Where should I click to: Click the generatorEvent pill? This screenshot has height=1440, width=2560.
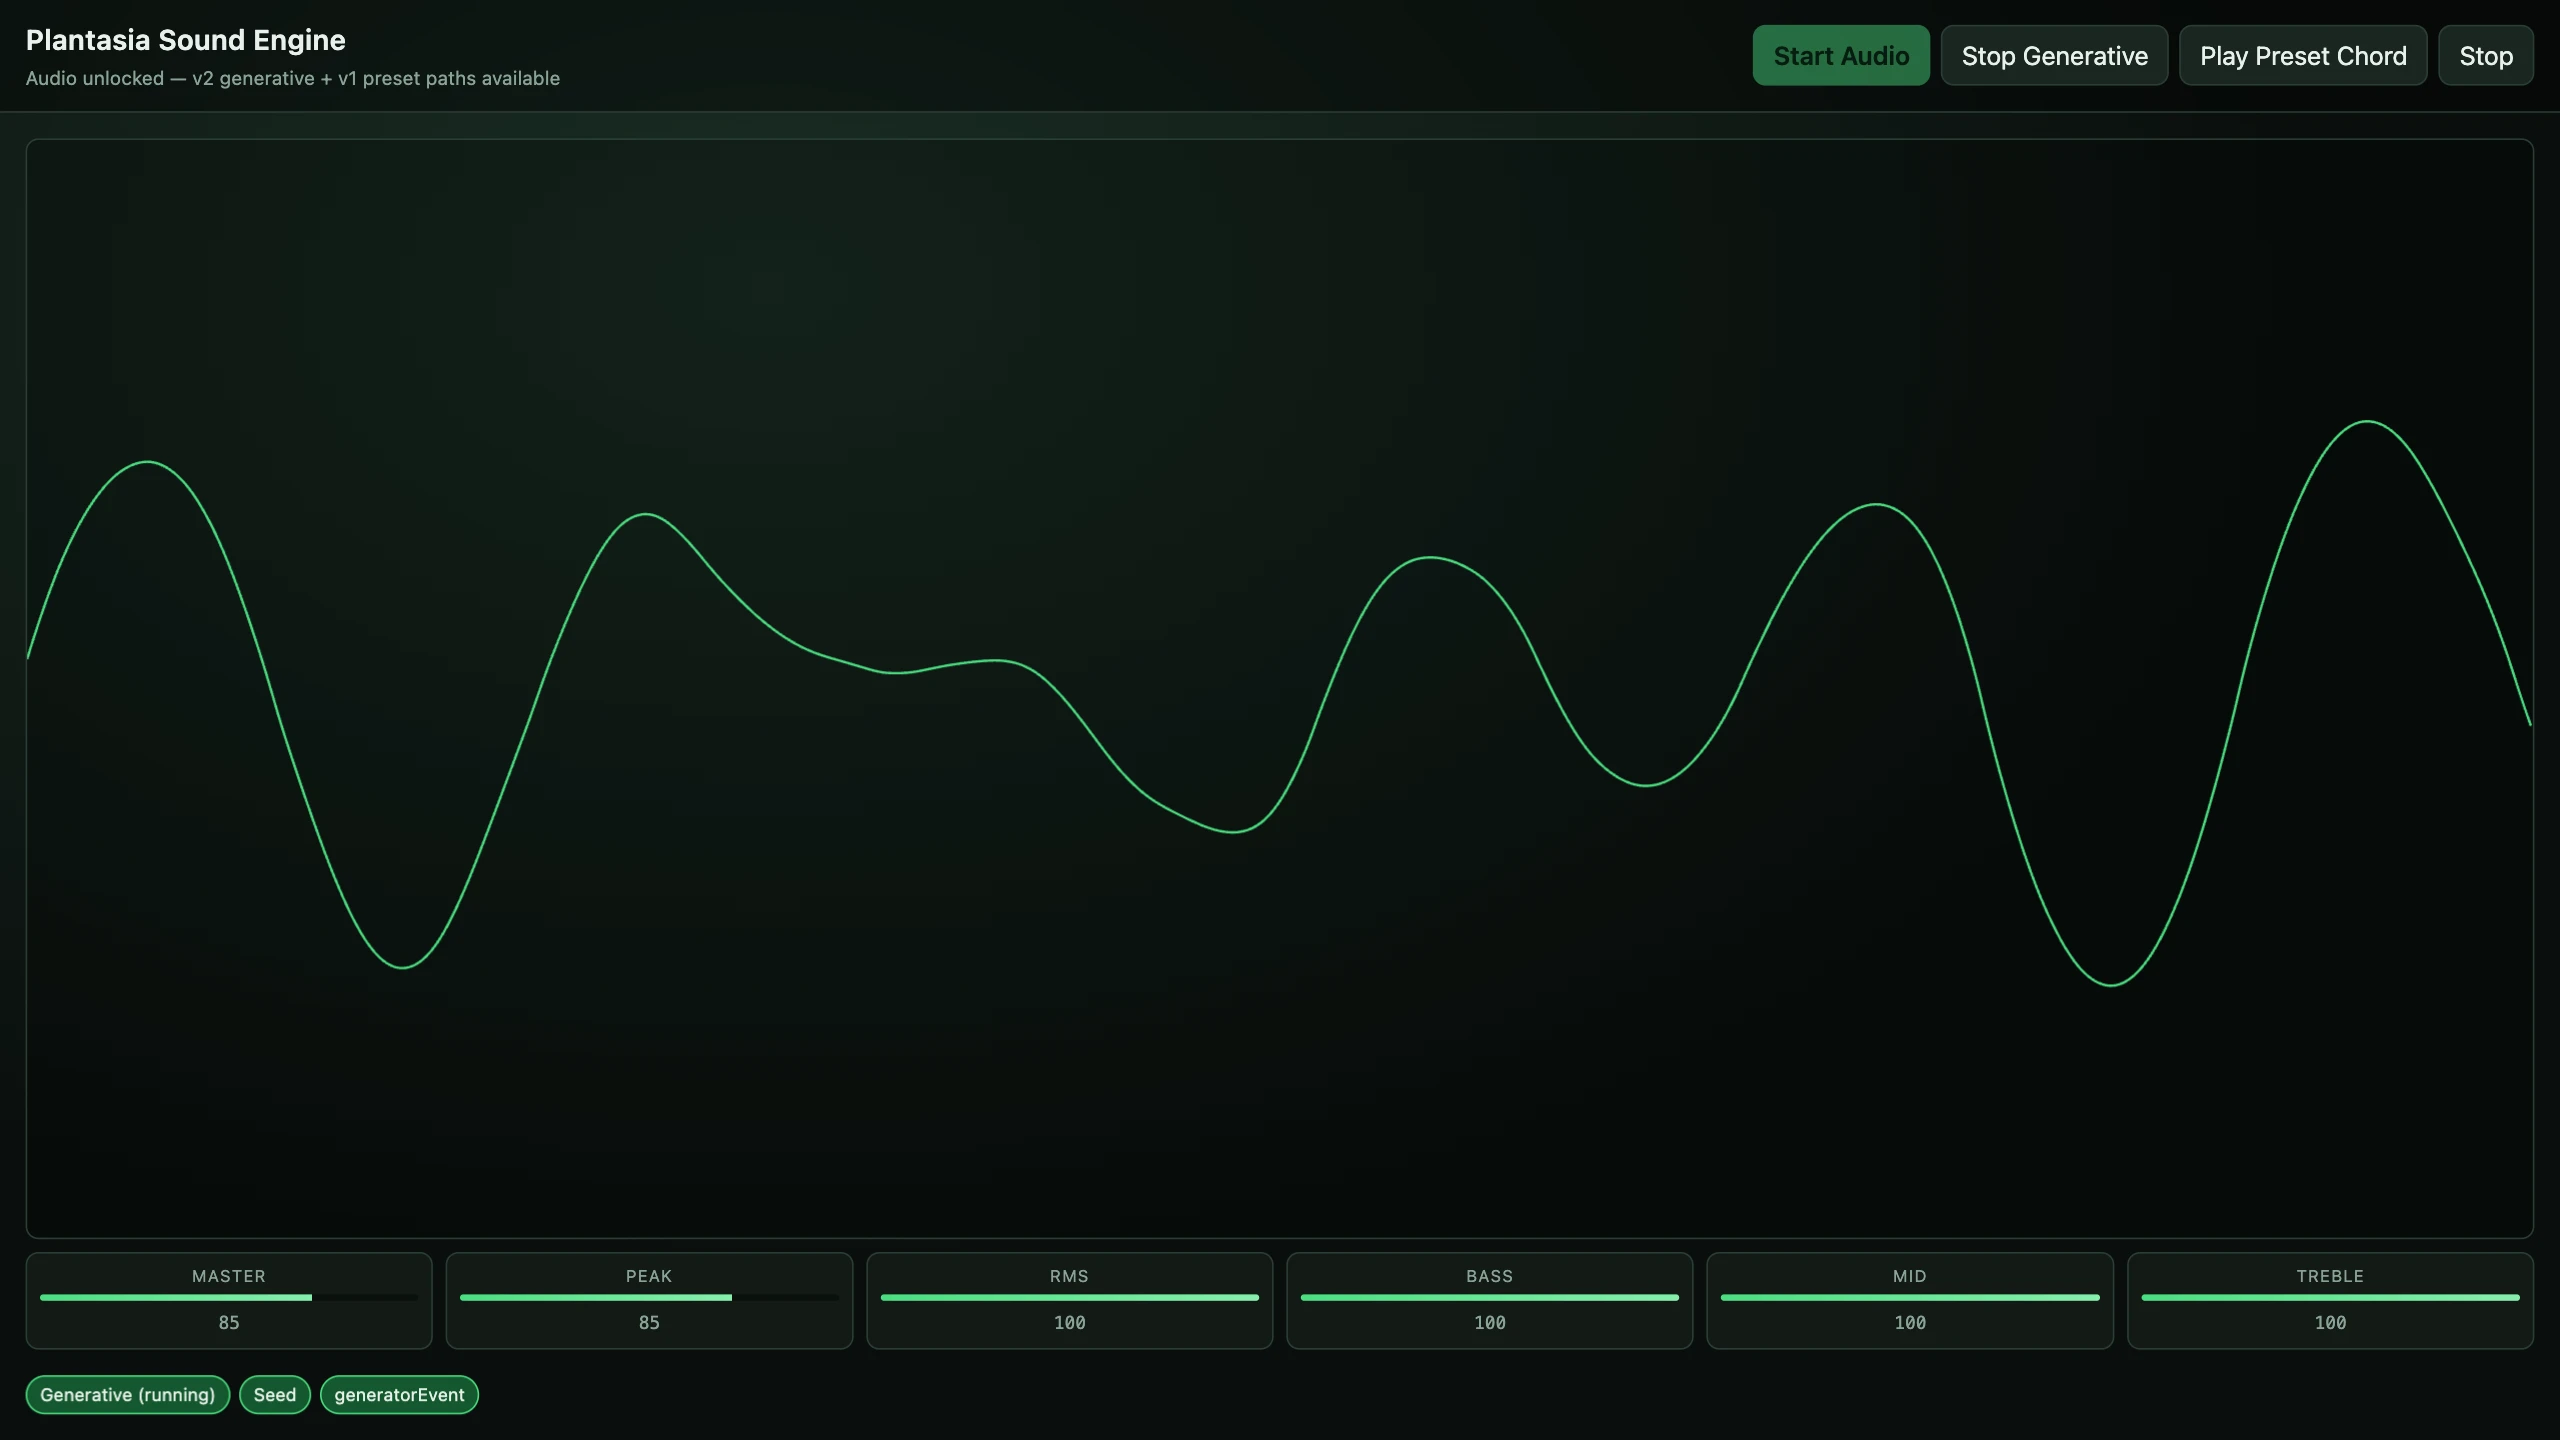coord(399,1395)
